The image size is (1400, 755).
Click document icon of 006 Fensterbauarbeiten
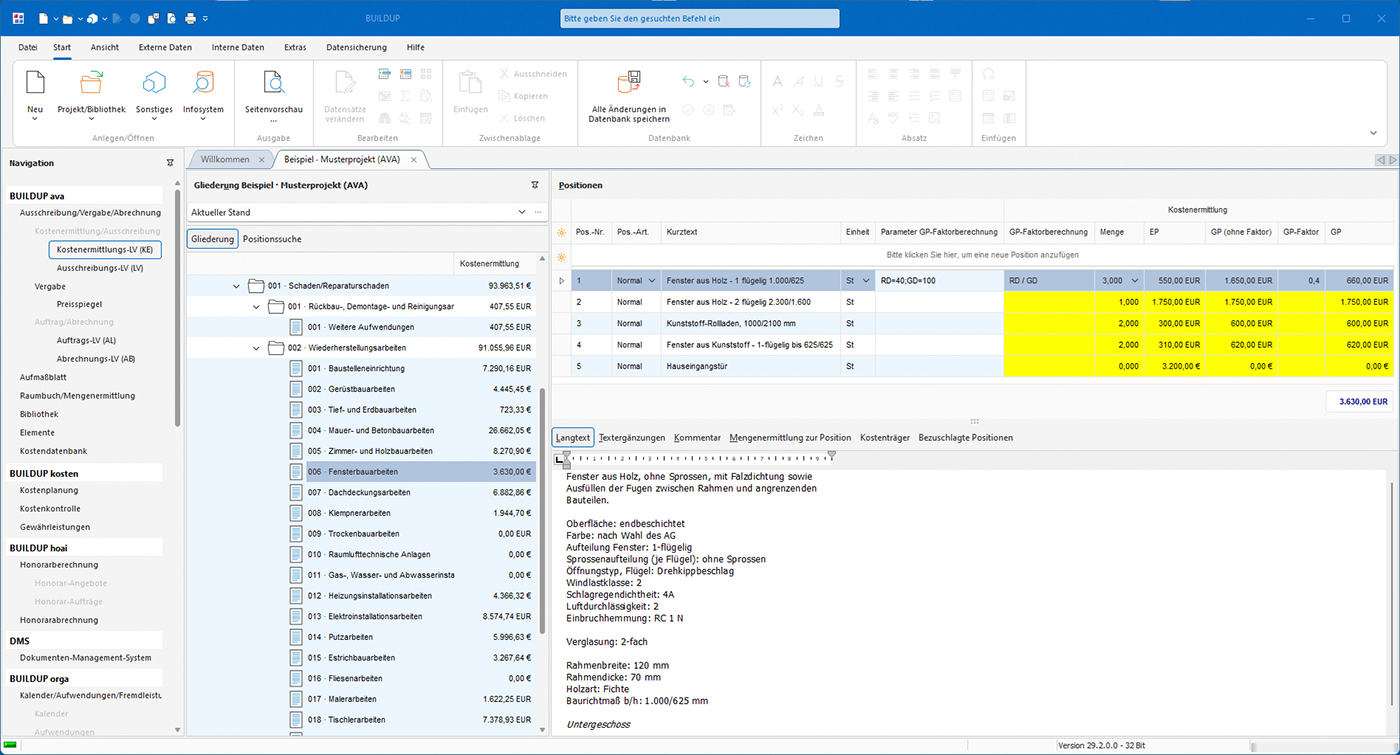296,472
